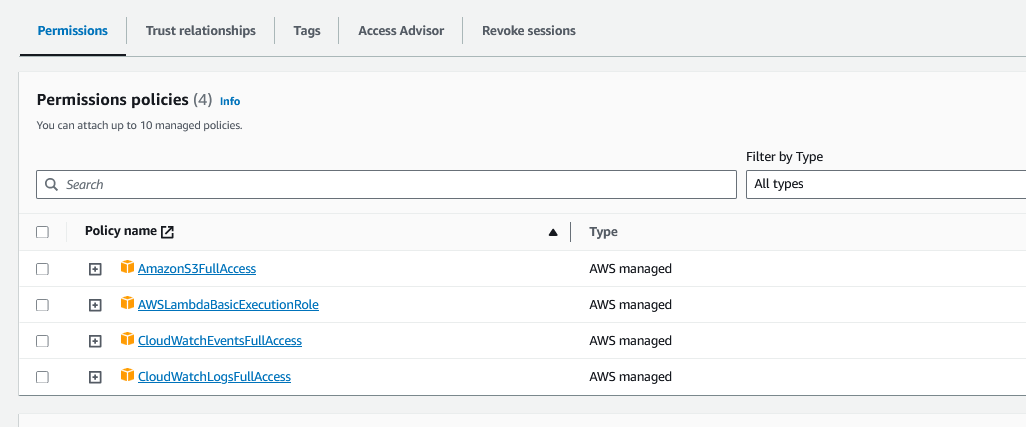The image size is (1026, 427).
Task: Click AWS managed type in AmazonS3FullAccess row
Action: [x=631, y=268]
